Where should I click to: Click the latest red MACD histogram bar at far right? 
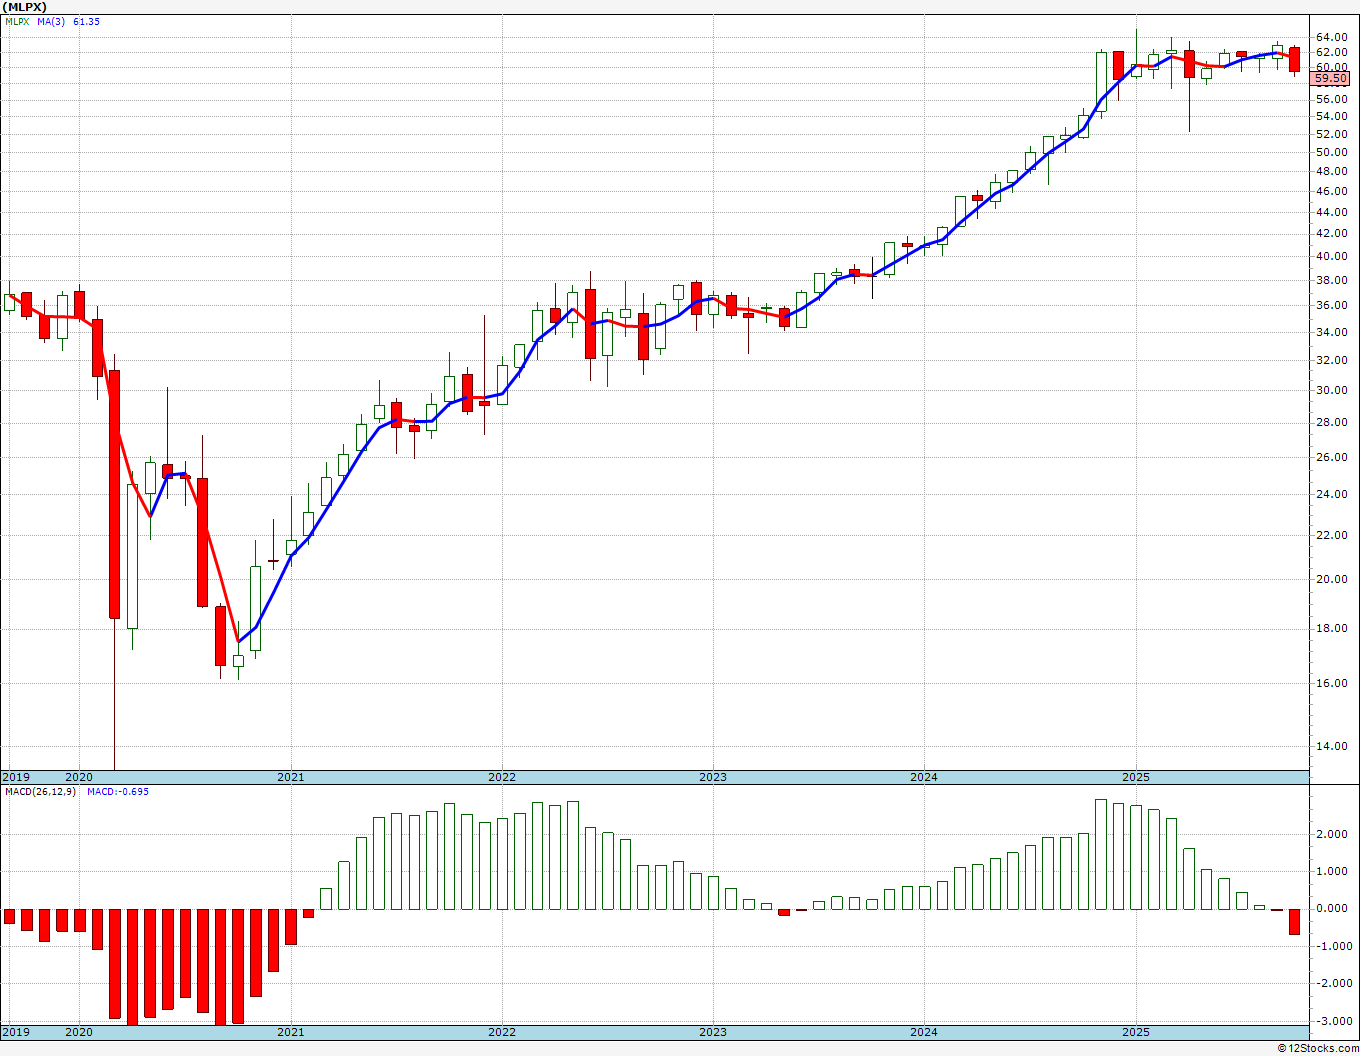(1294, 921)
